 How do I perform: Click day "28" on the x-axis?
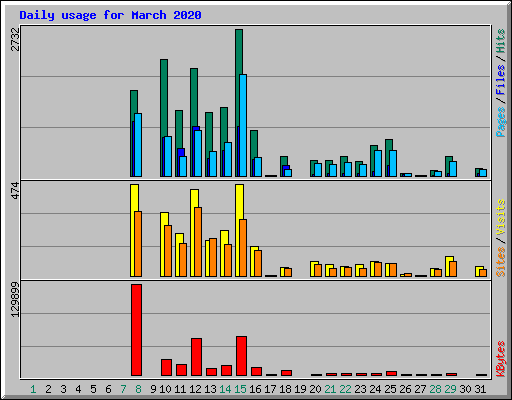[435, 389]
